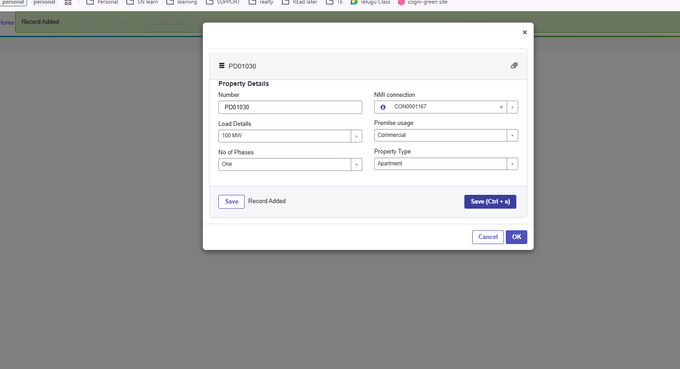This screenshot has height=369, width=680.
Task: Open the Telugu Class bookmark
Action: (371, 2)
